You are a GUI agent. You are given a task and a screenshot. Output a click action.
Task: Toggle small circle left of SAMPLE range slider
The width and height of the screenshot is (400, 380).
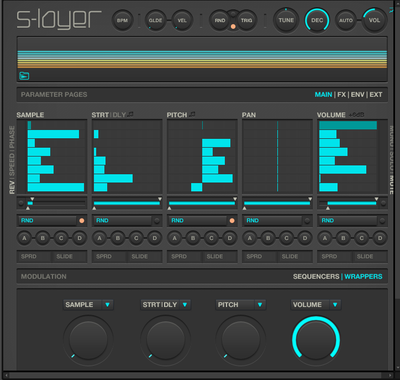tap(21, 203)
